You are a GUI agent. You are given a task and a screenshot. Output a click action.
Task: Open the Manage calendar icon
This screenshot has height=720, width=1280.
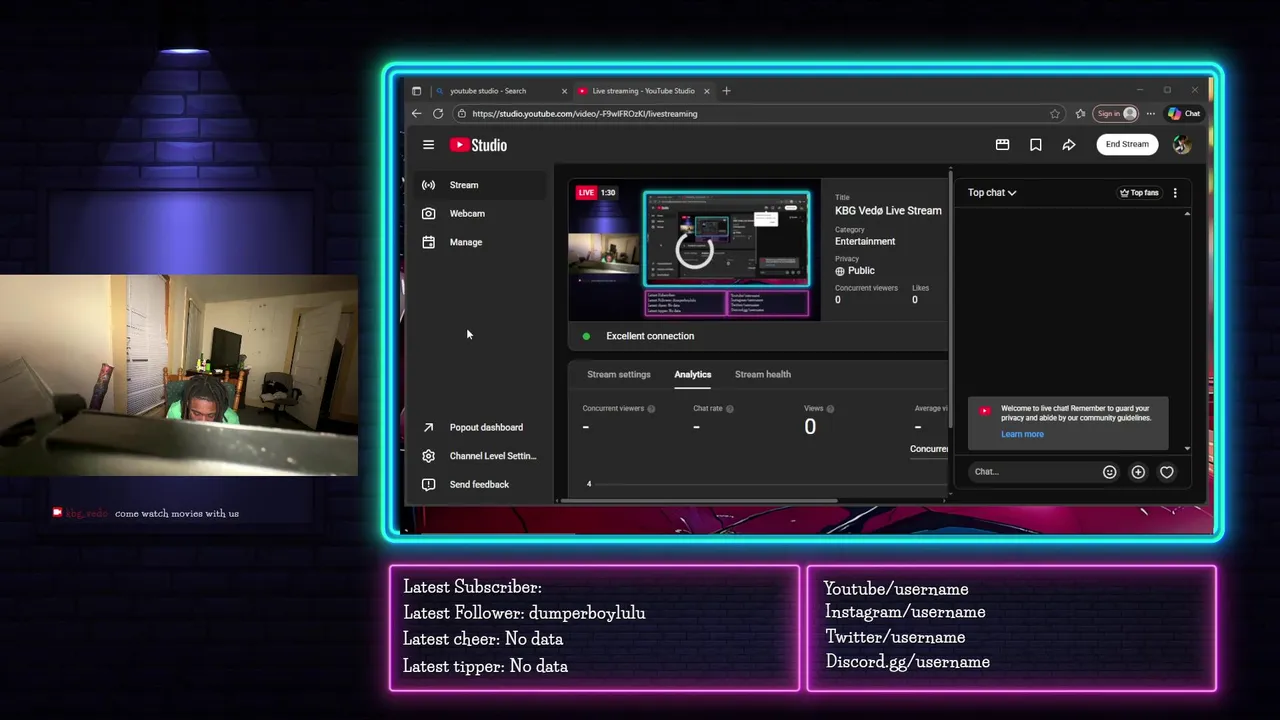click(428, 242)
